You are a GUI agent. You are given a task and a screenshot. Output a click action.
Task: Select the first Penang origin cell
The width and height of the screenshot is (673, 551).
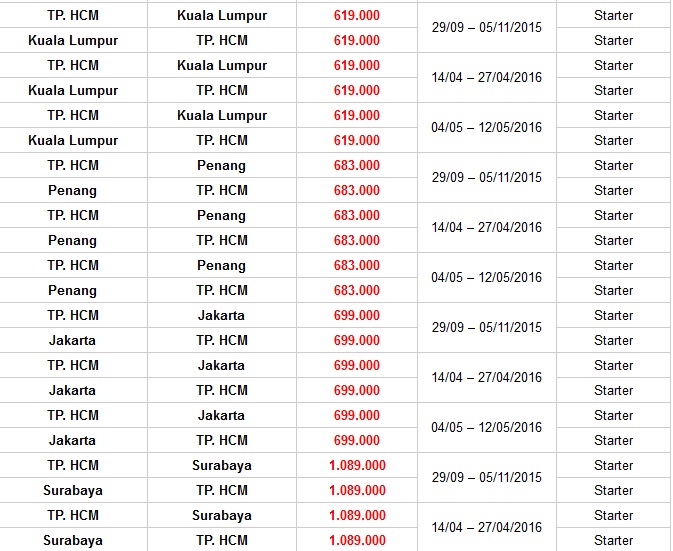click(73, 191)
